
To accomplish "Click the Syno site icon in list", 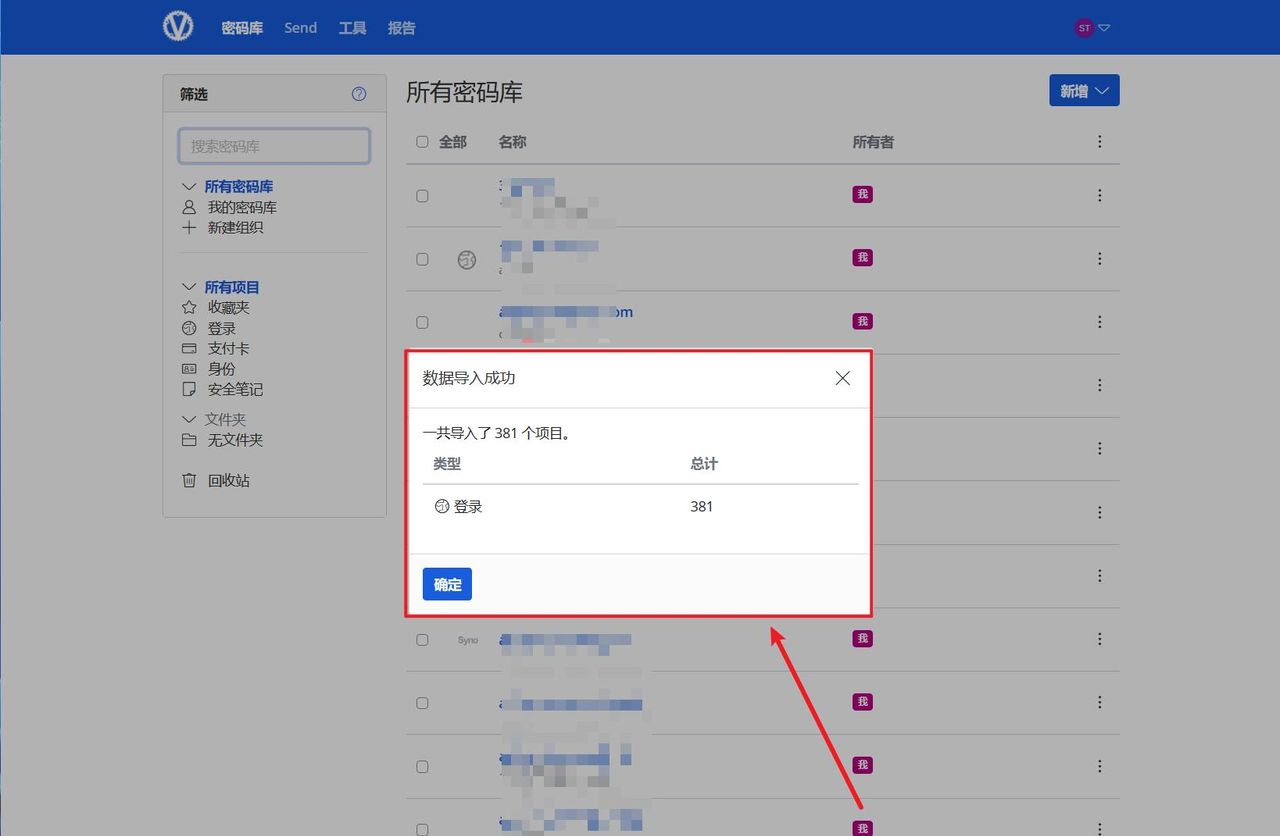I will (468, 640).
